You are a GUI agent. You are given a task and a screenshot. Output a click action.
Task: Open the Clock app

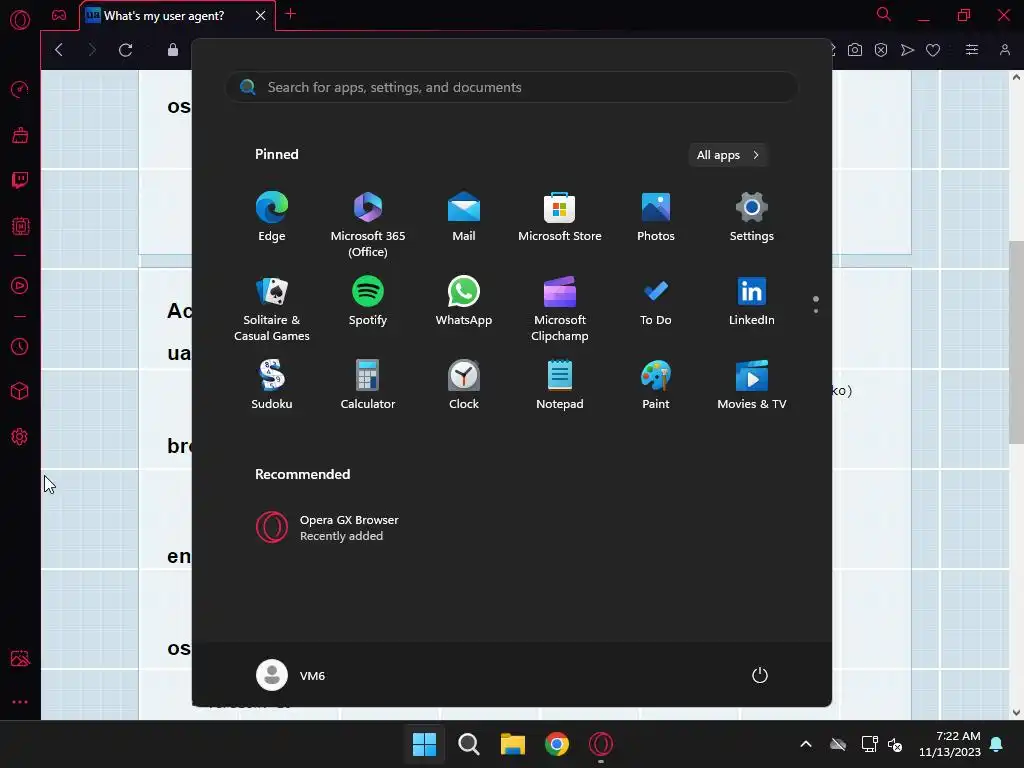pyautogui.click(x=464, y=385)
